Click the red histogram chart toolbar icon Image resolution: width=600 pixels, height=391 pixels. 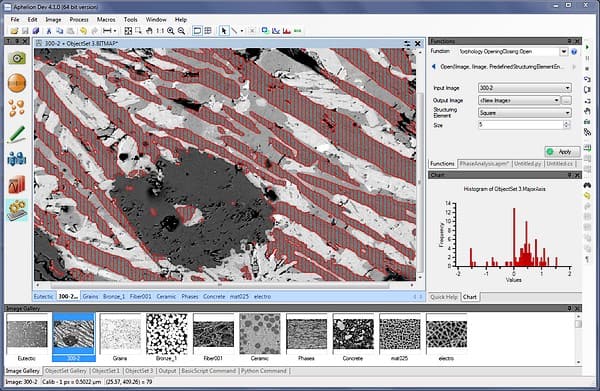[x=287, y=31]
